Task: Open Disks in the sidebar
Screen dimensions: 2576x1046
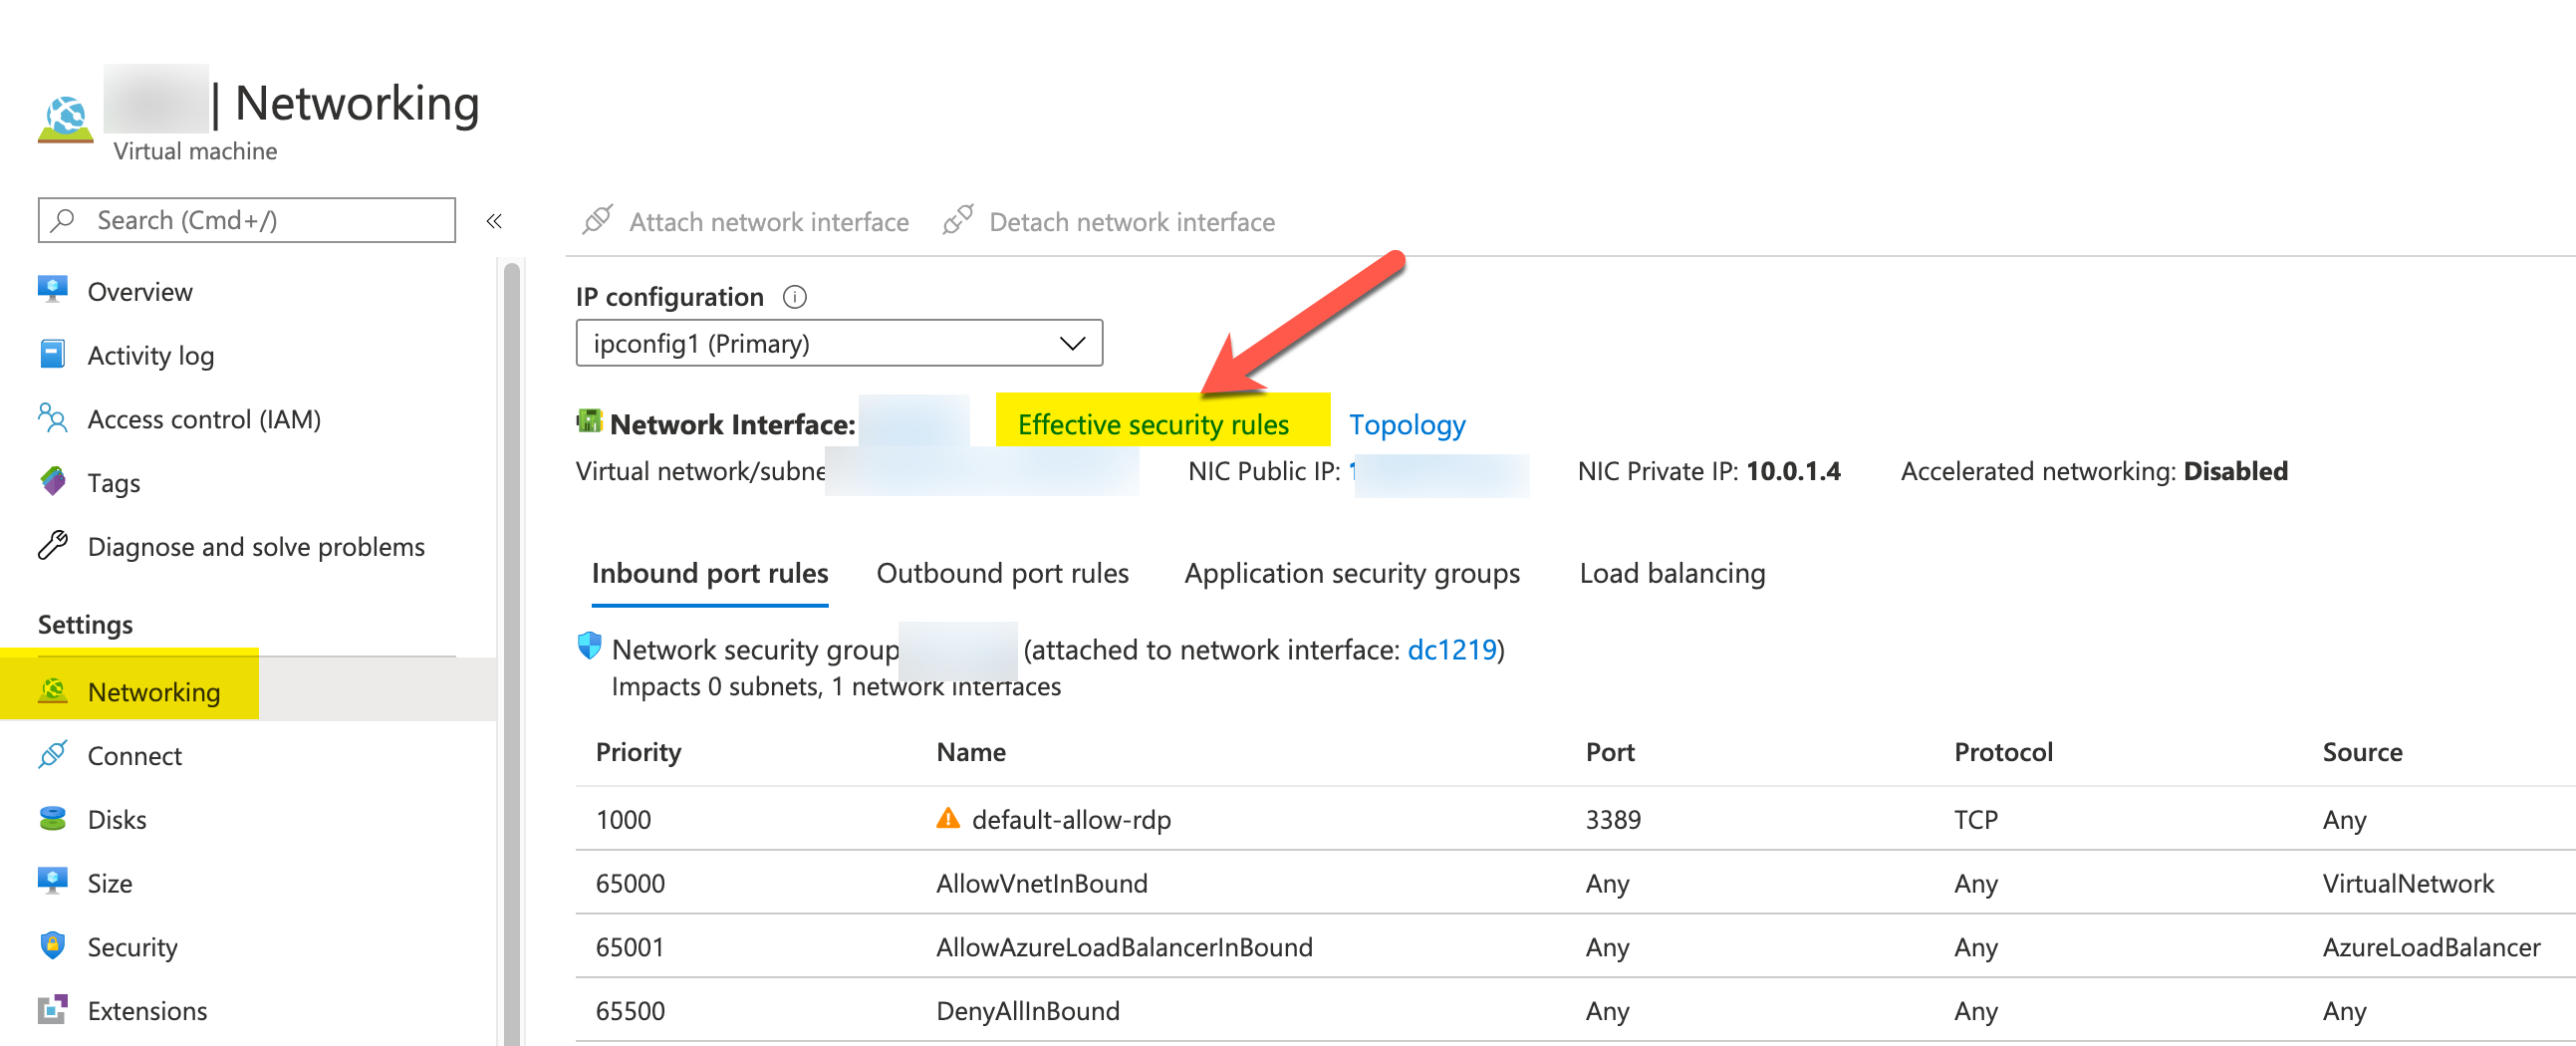Action: click(117, 820)
